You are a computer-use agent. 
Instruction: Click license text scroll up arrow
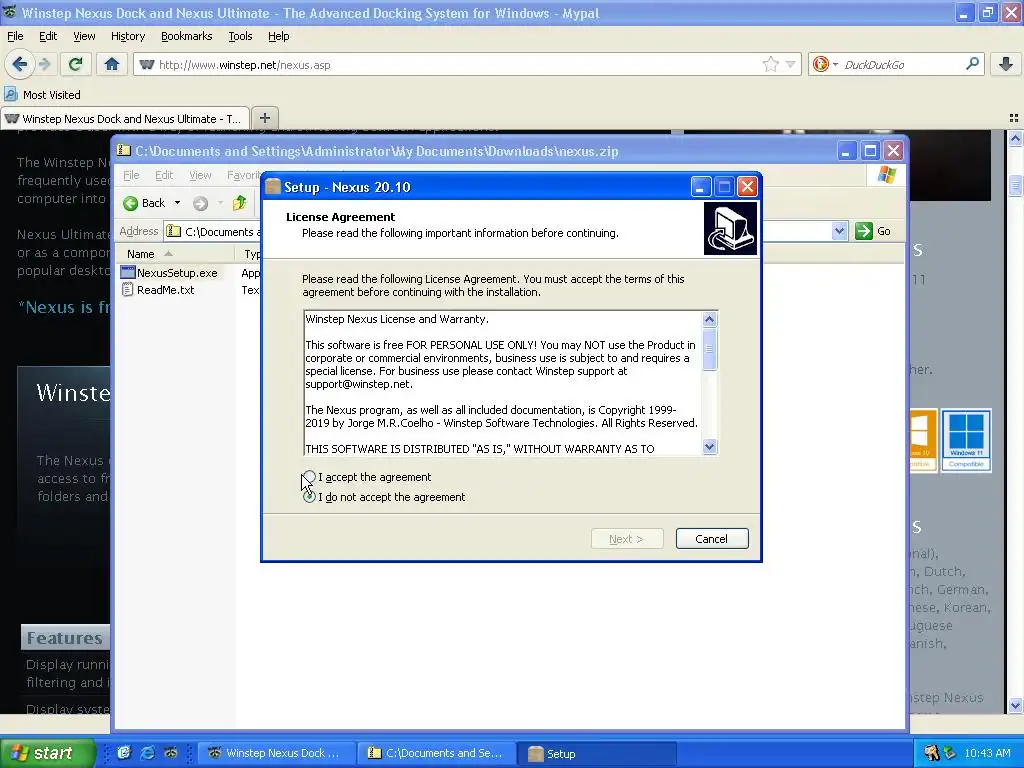point(709,319)
